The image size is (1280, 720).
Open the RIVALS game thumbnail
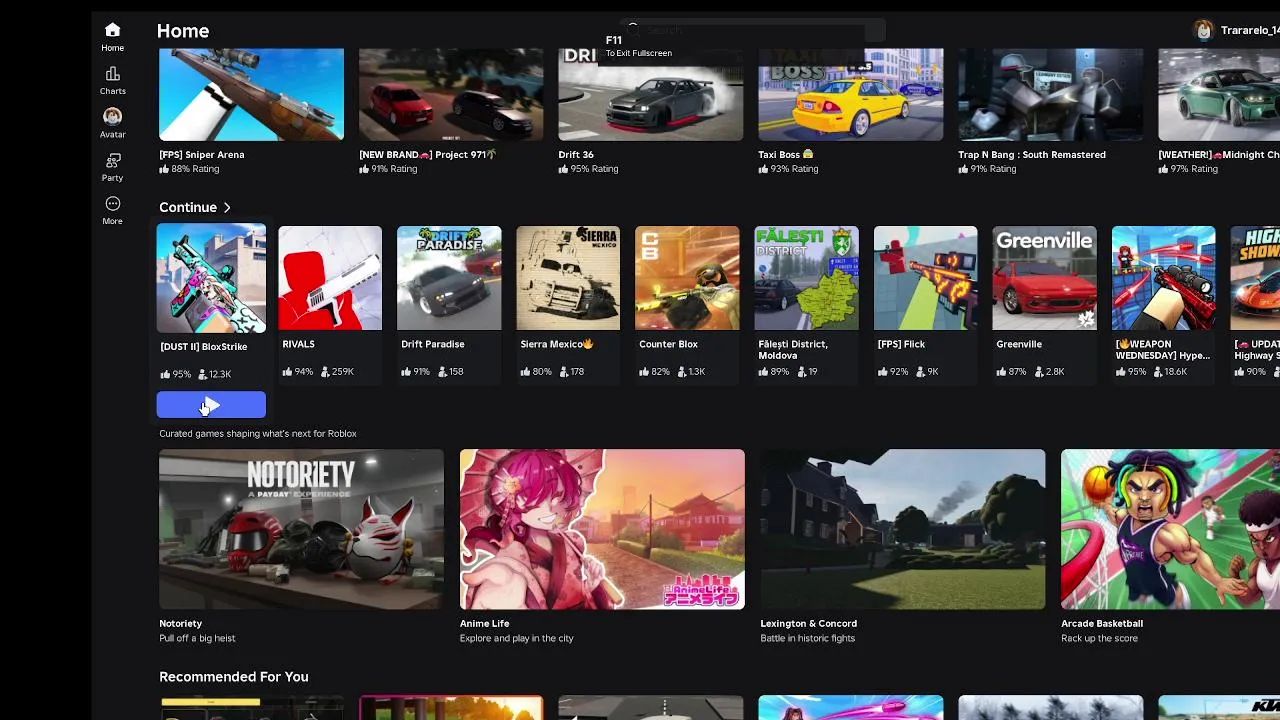[330, 278]
